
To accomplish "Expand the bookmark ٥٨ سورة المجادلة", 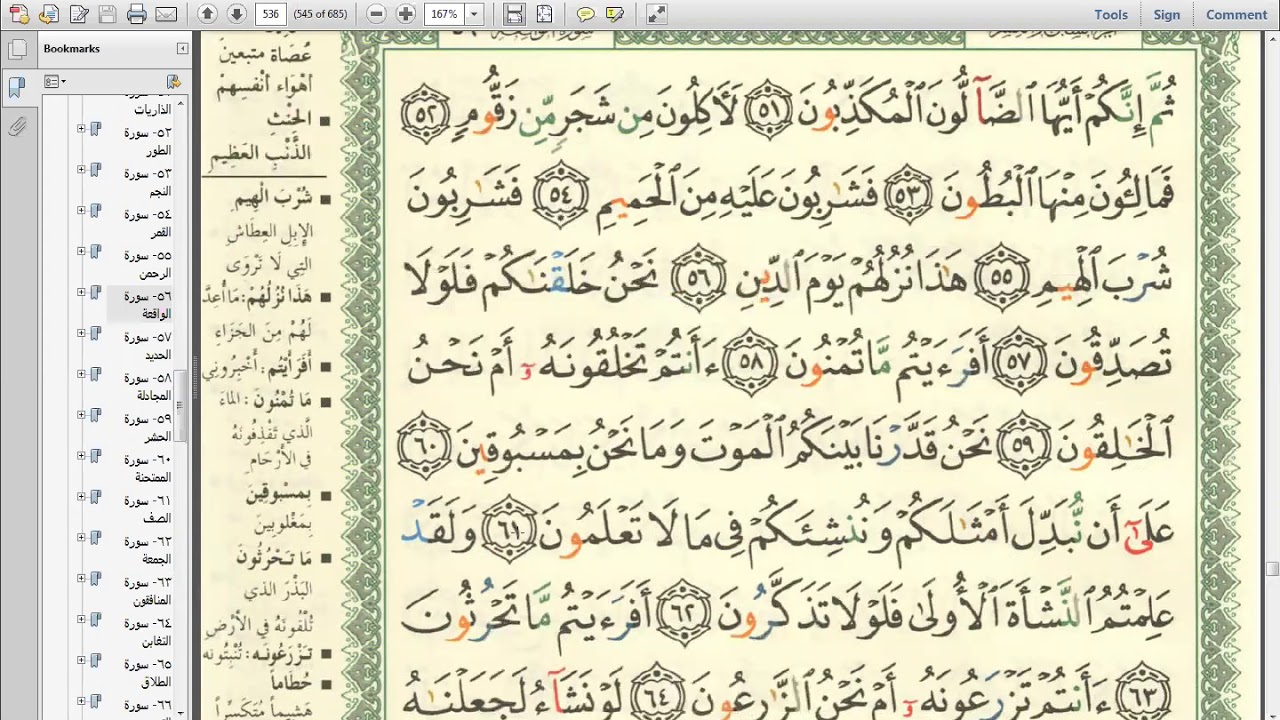I will tap(81, 375).
